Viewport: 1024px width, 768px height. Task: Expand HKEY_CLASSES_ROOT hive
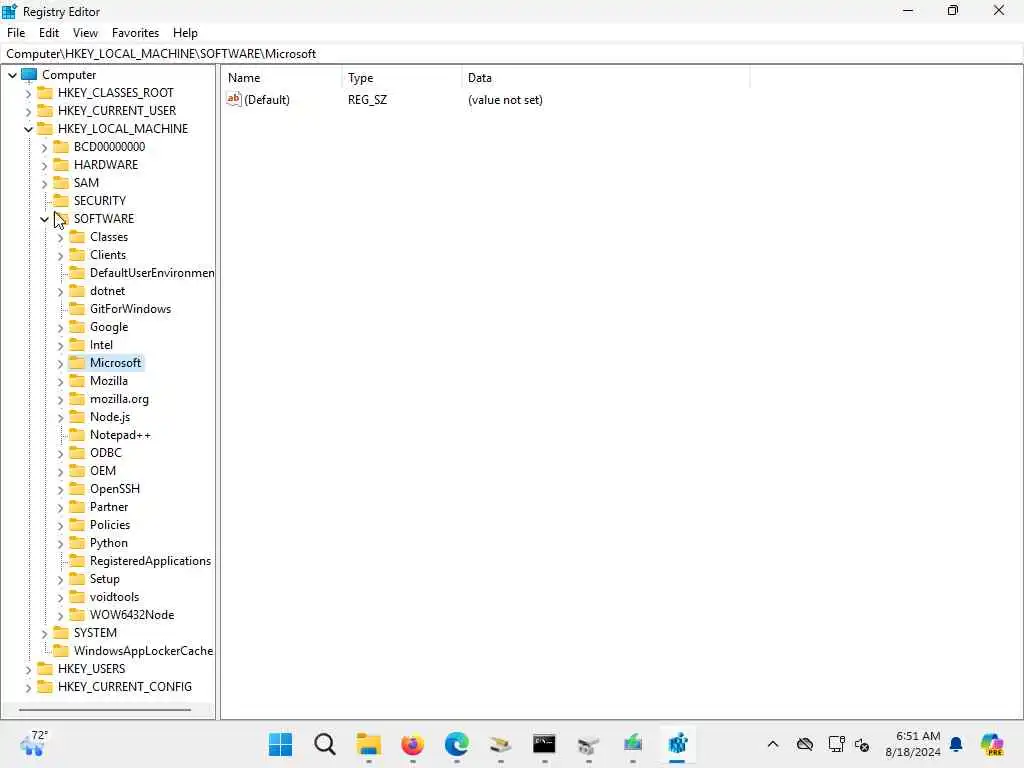28,93
